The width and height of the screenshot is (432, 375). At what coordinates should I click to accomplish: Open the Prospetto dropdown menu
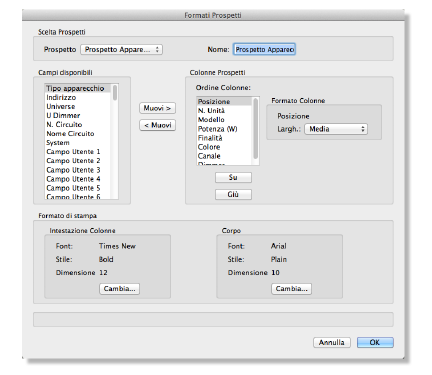(122, 49)
